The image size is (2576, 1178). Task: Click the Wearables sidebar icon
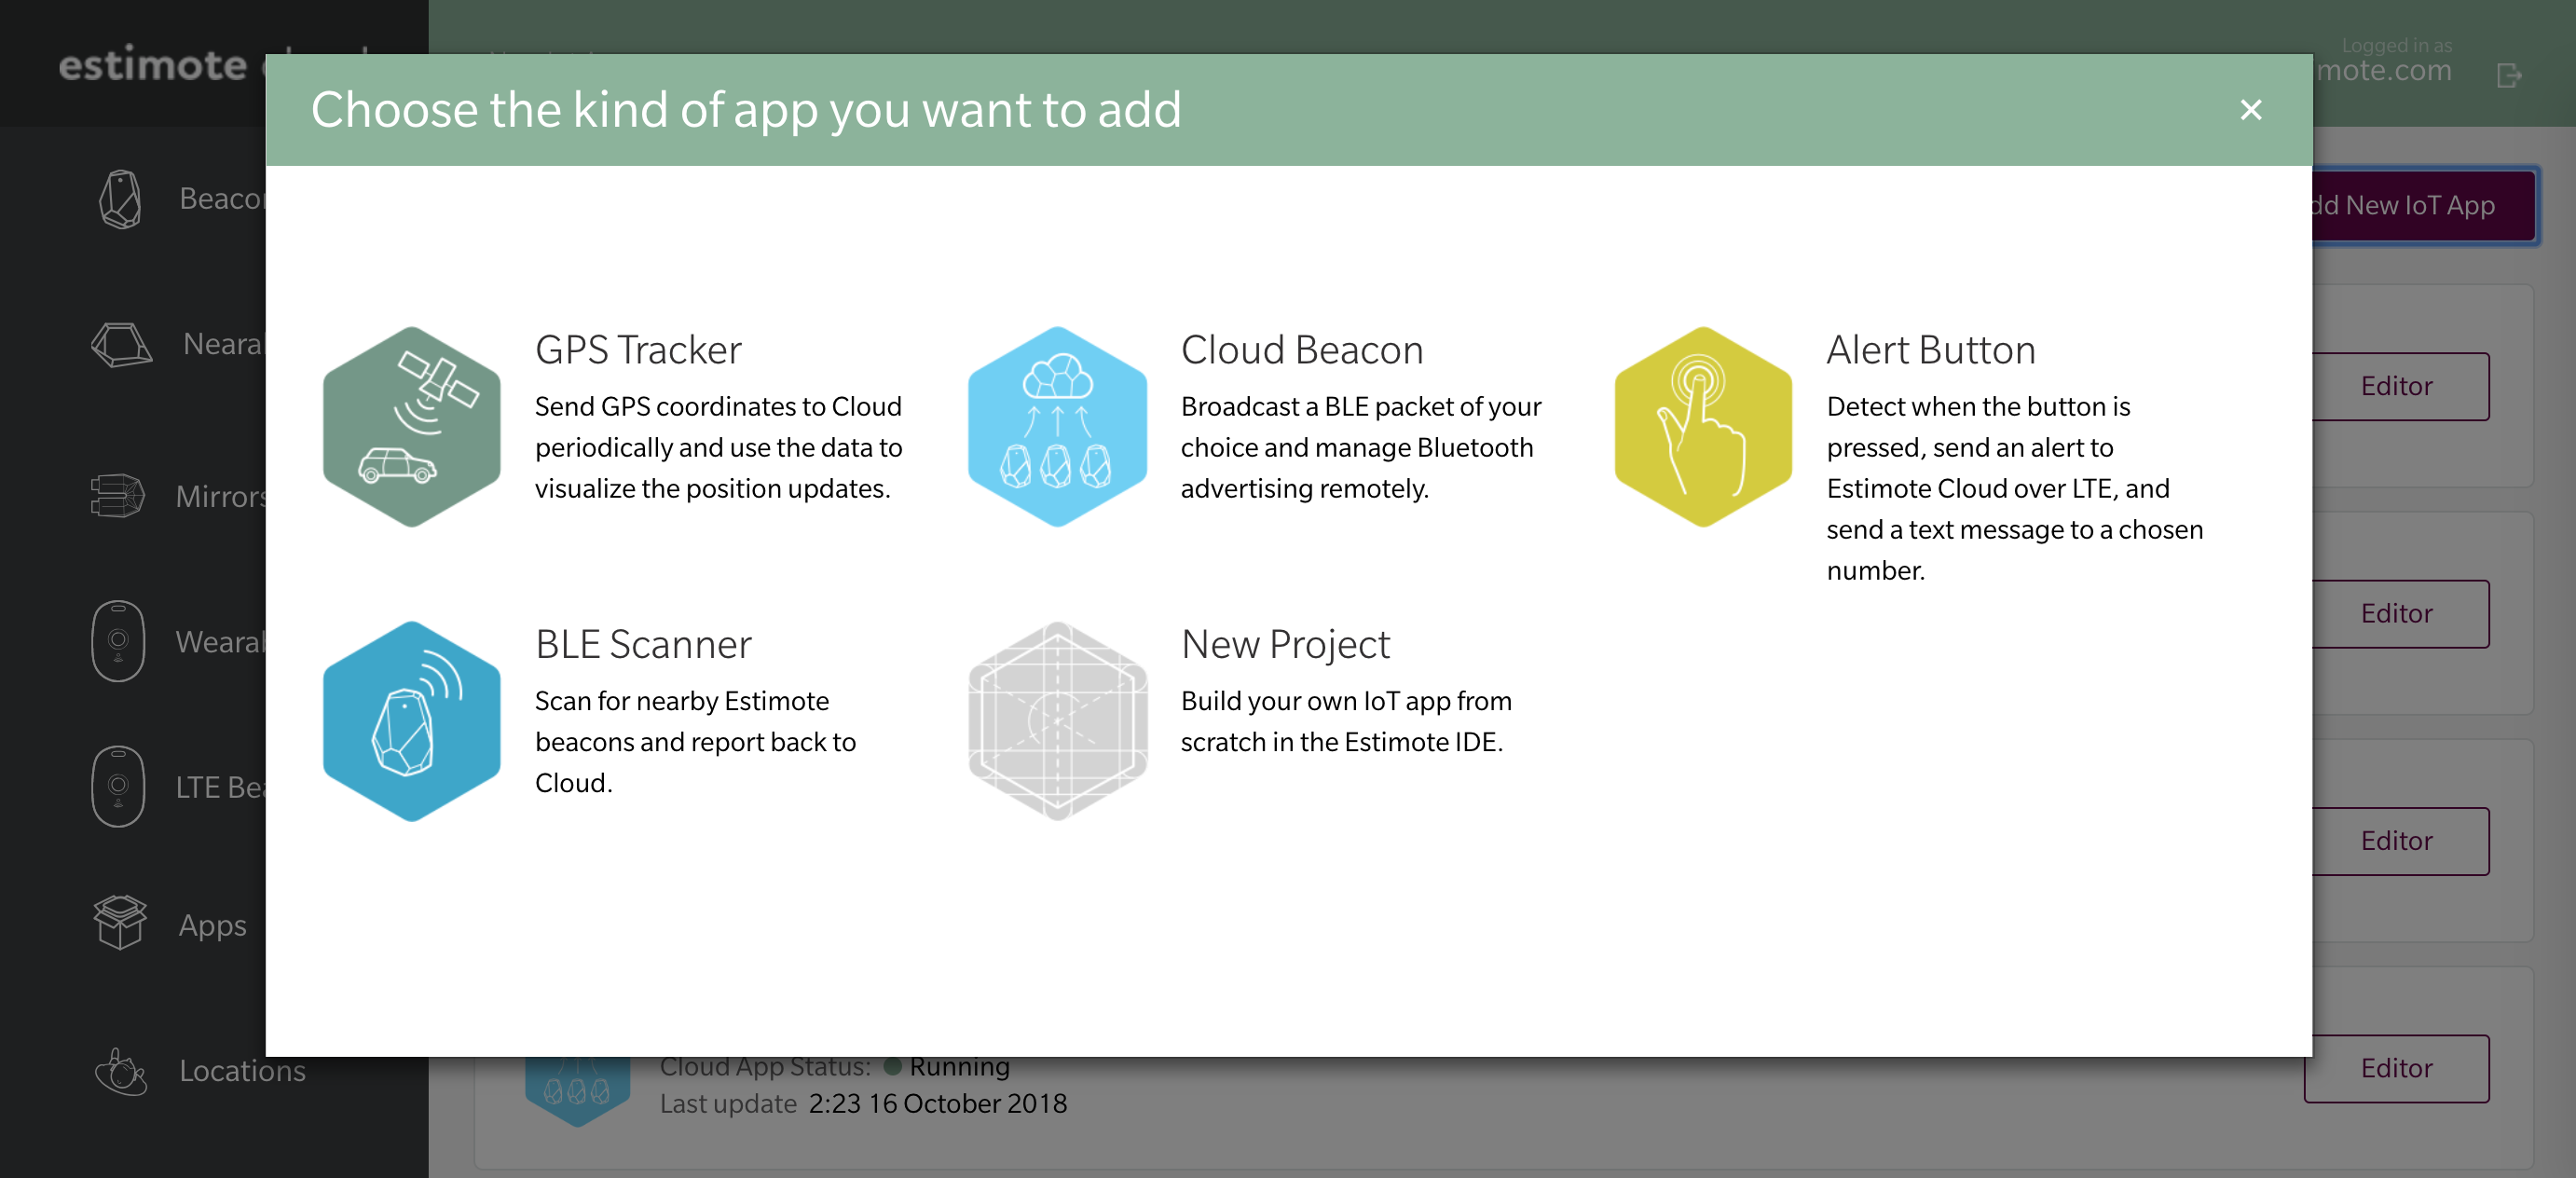click(118, 641)
